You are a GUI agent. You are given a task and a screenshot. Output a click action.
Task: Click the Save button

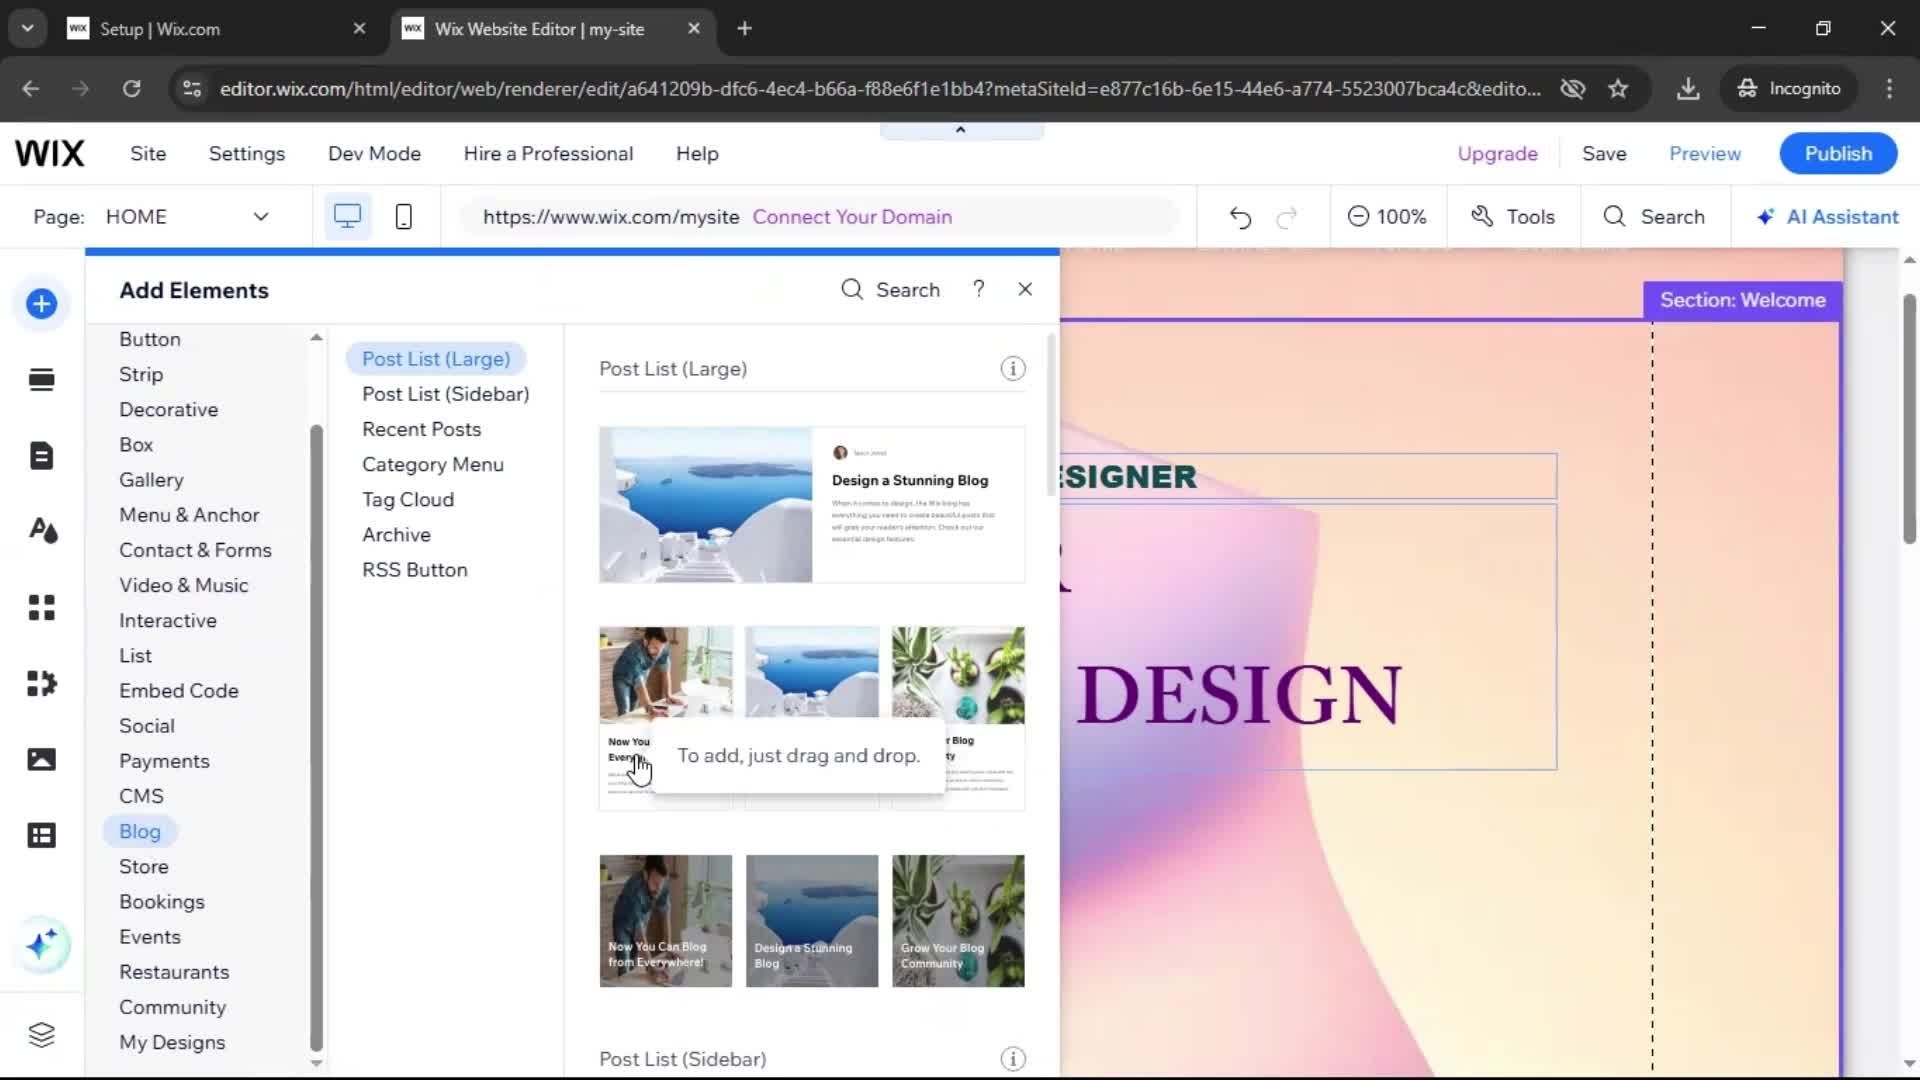1604,154
